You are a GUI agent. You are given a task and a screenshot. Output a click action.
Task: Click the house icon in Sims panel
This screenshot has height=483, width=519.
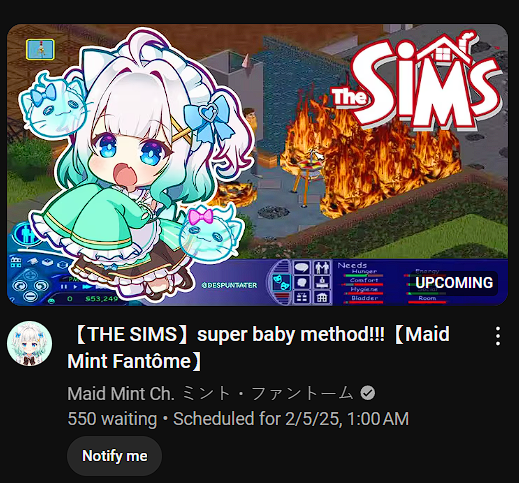click(x=322, y=297)
